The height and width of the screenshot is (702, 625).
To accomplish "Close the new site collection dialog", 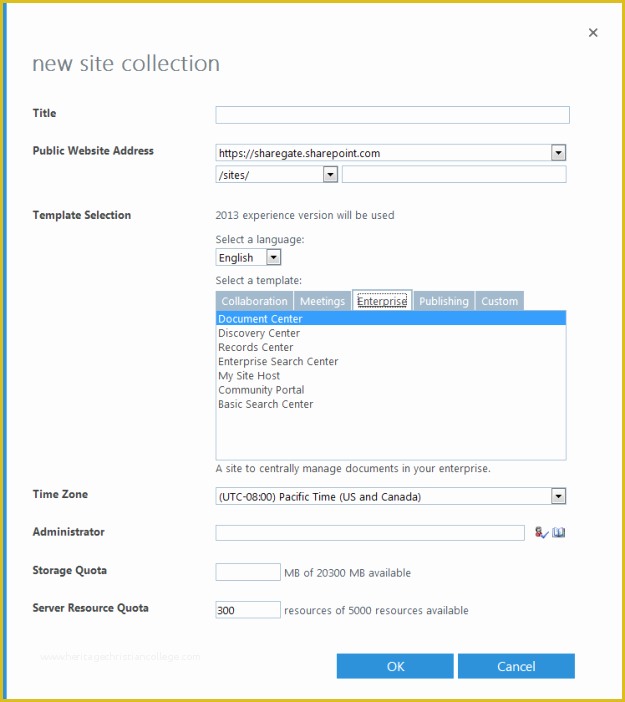I will (593, 33).
